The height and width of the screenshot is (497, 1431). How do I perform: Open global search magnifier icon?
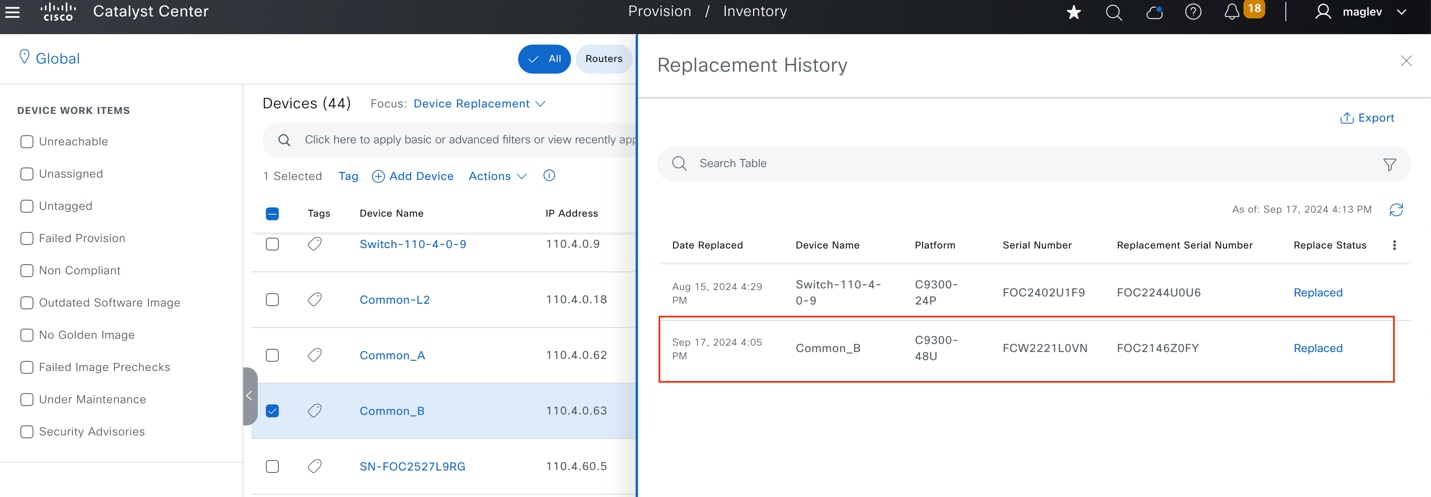click(1113, 12)
